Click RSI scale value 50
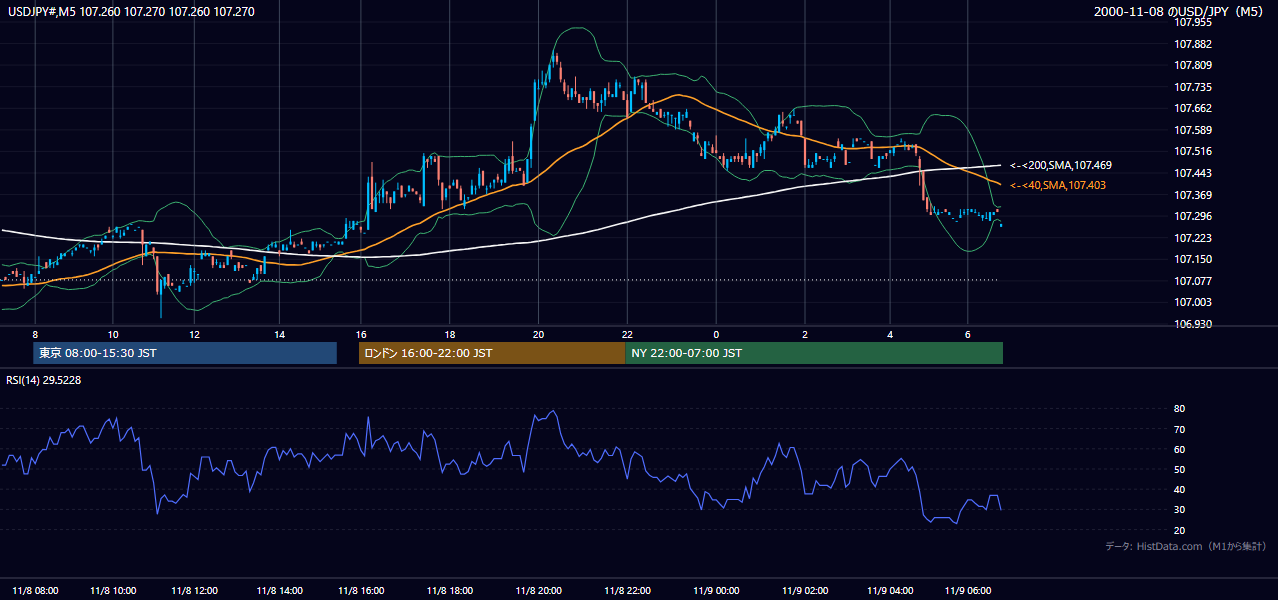1278x600 pixels. point(1179,469)
